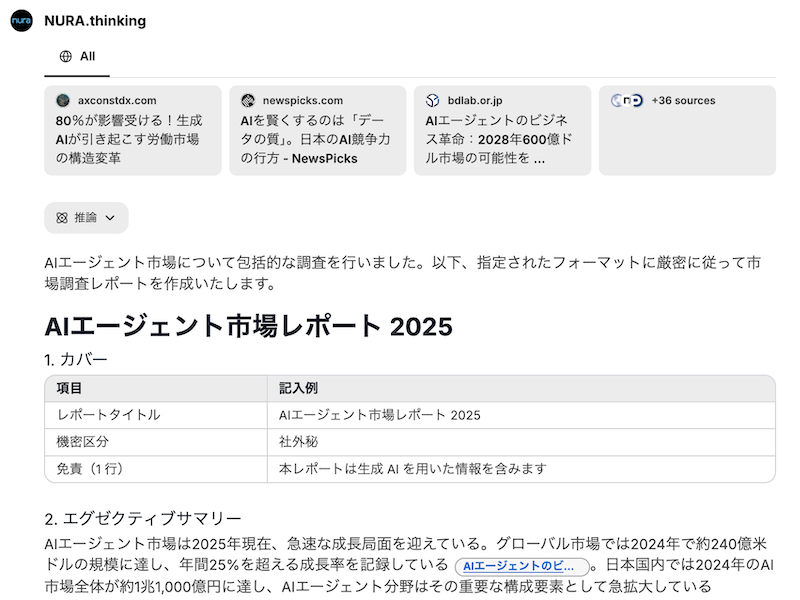The height and width of the screenshot is (600, 800).
Task: Click the 推論 atom icon
Action: [62, 218]
